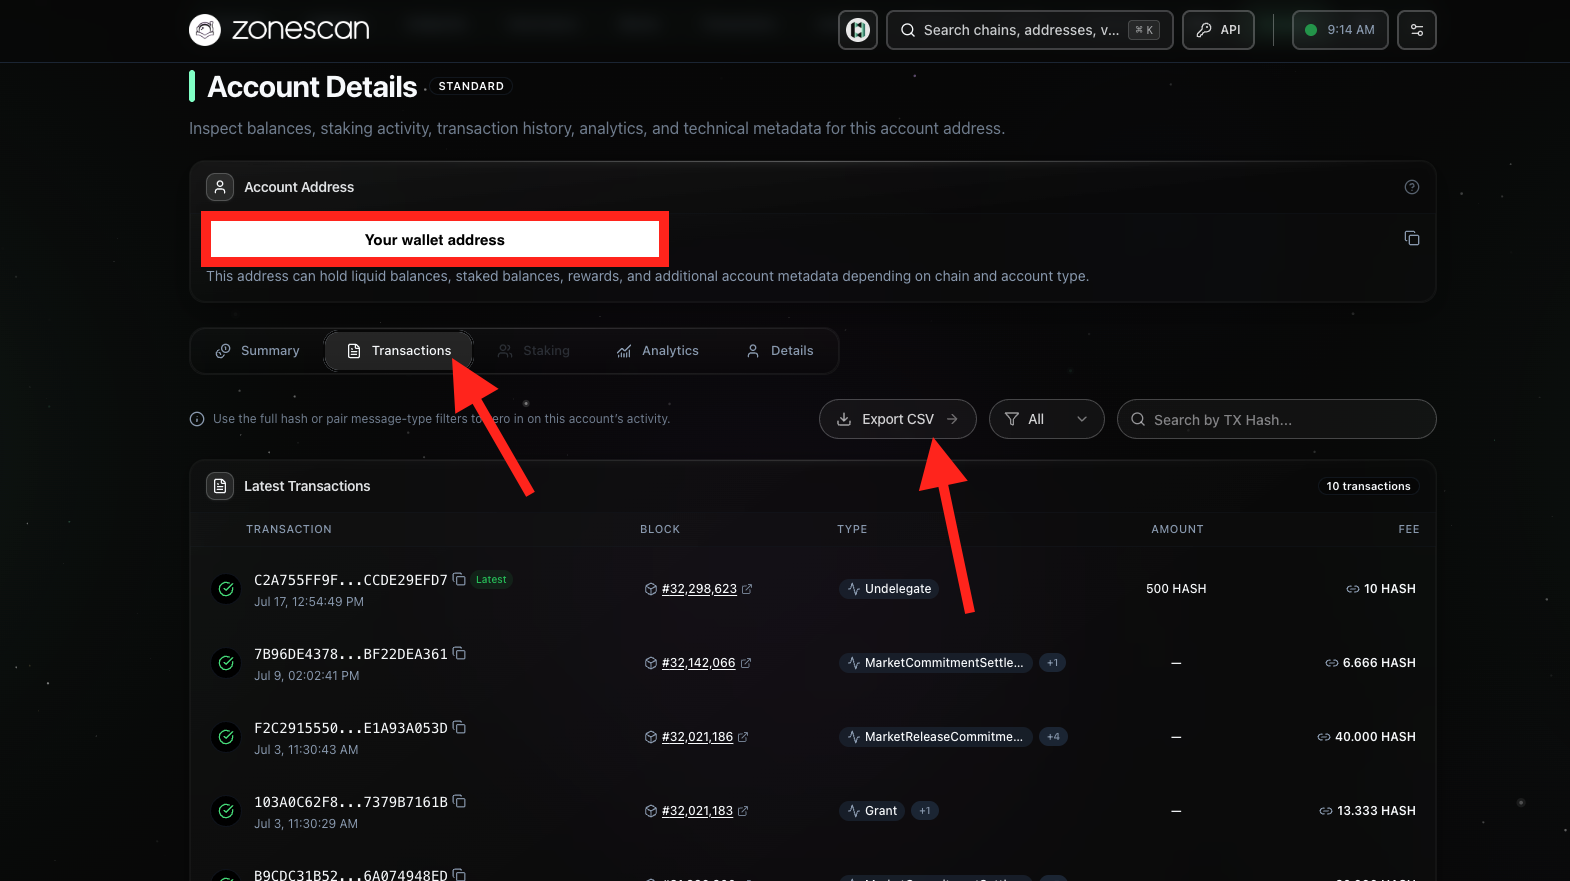
Task: Click success status icon for C2A755FF9F transaction
Action: pyautogui.click(x=226, y=589)
